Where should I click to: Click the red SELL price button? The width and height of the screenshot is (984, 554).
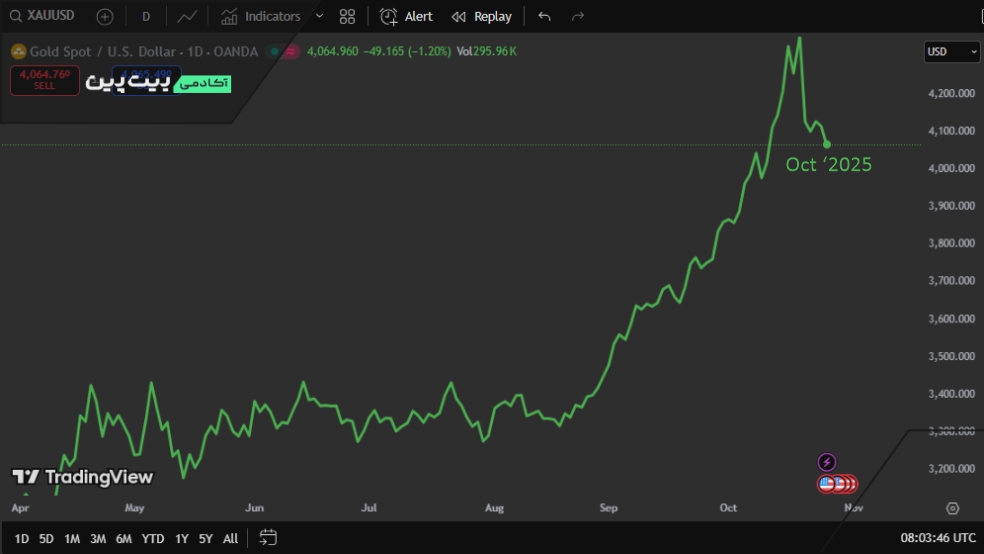tap(45, 80)
